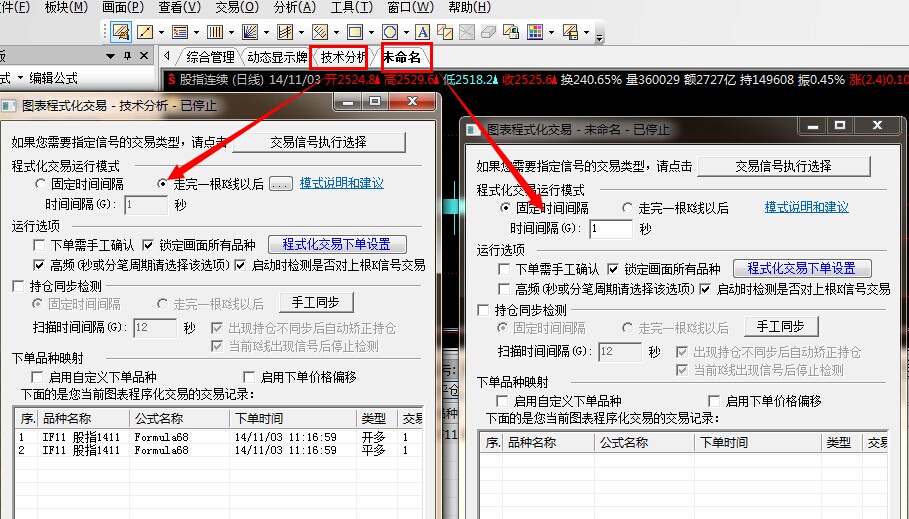
Task: Select the text annotation A tool
Action: [423, 32]
